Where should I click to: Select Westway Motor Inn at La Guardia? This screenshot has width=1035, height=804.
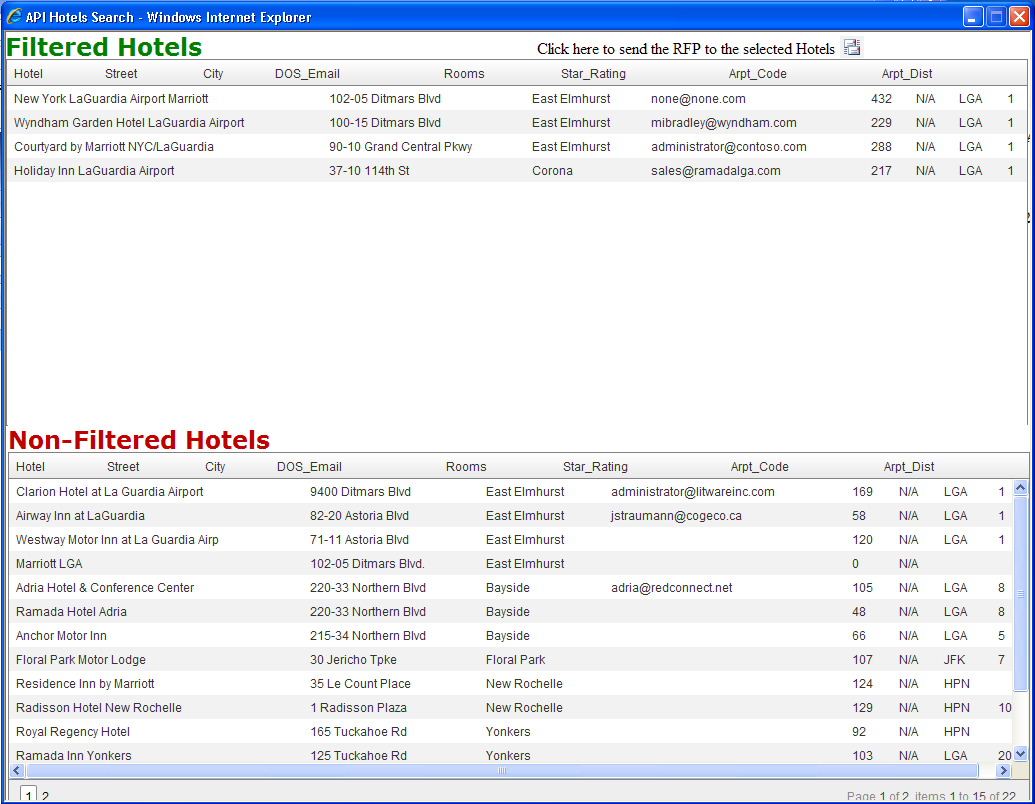tap(511, 539)
